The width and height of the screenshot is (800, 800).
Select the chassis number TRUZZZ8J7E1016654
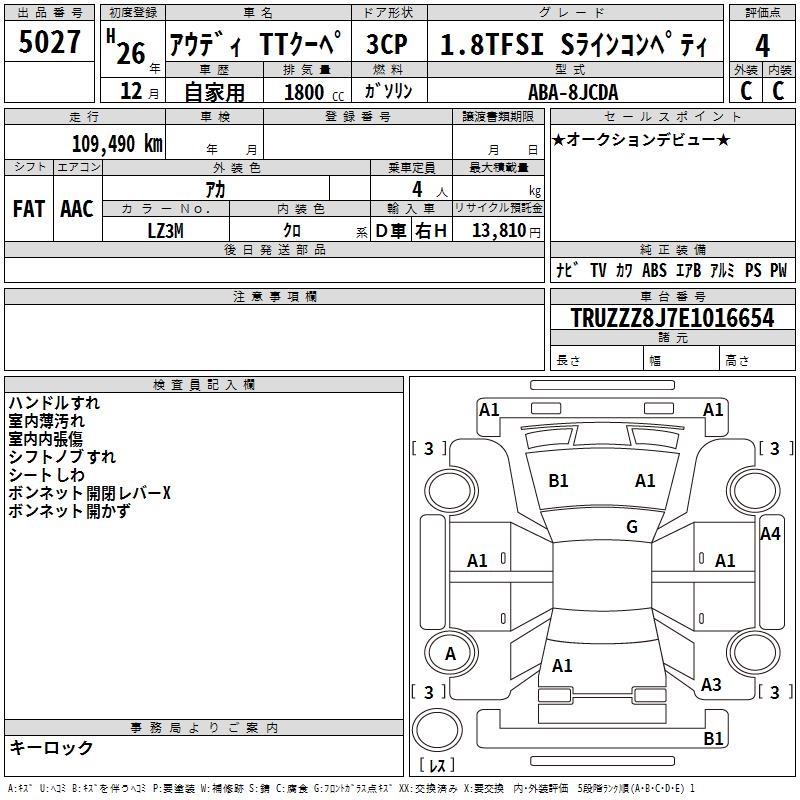pos(672,318)
